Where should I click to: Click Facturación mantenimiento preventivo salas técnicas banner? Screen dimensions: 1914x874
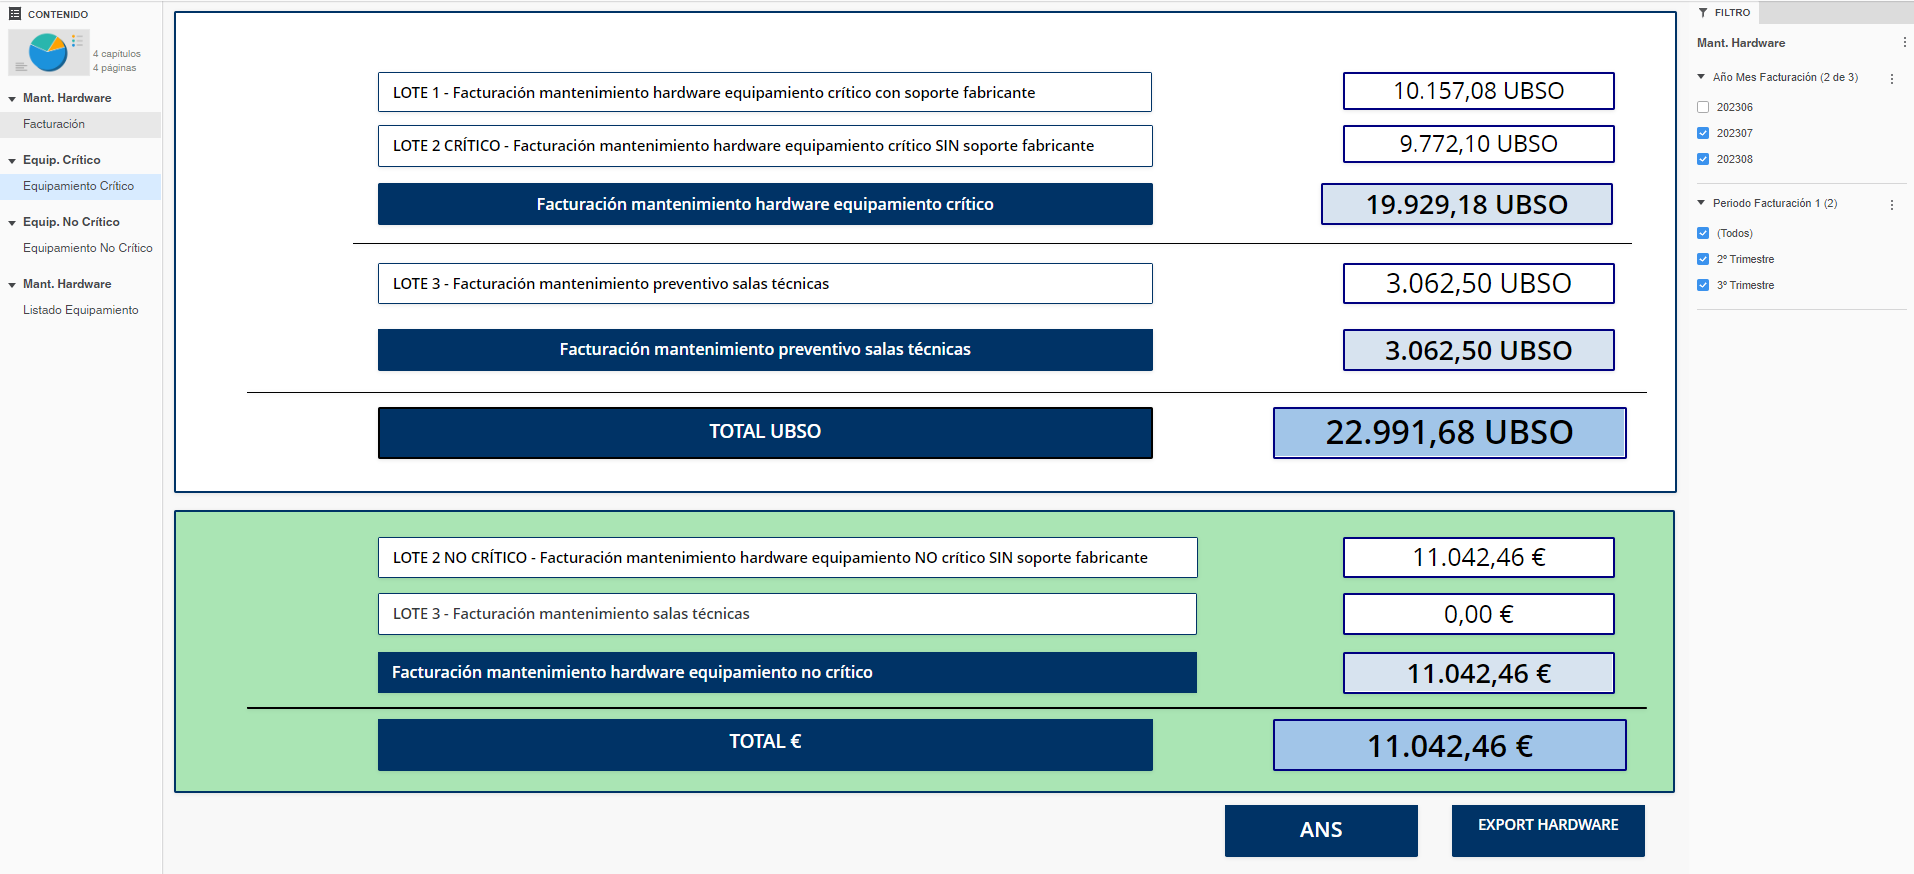point(765,350)
